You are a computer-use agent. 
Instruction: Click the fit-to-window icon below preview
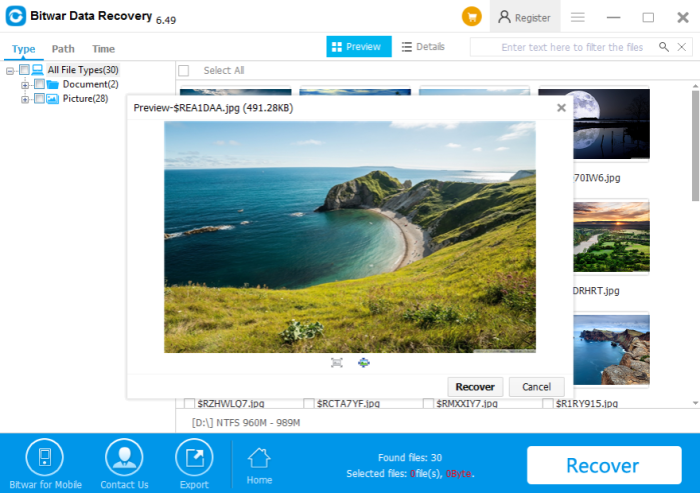(337, 362)
